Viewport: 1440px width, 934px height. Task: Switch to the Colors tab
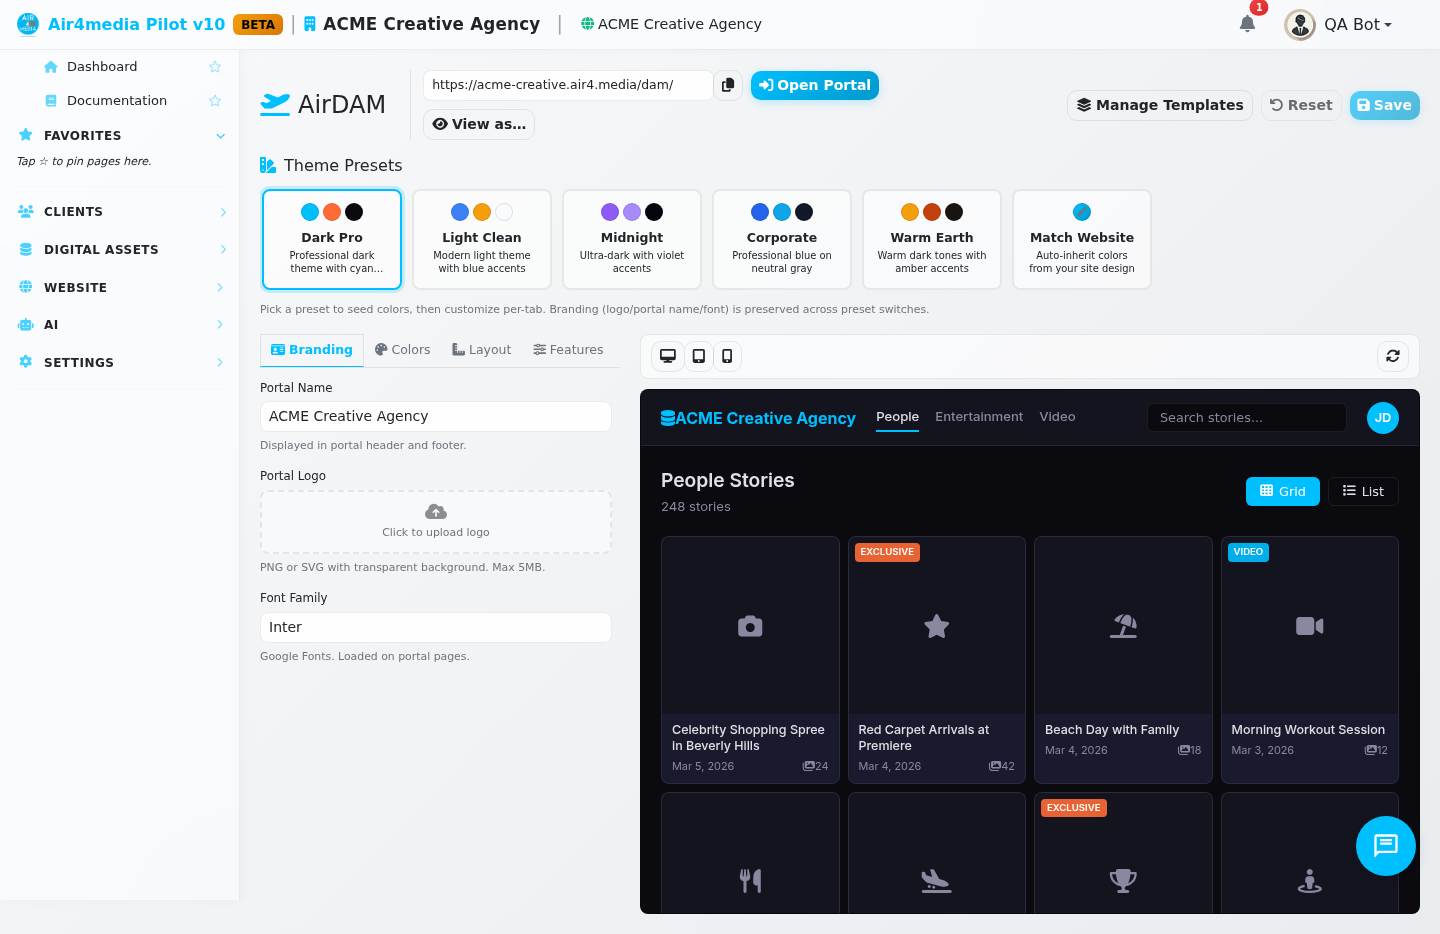point(402,350)
